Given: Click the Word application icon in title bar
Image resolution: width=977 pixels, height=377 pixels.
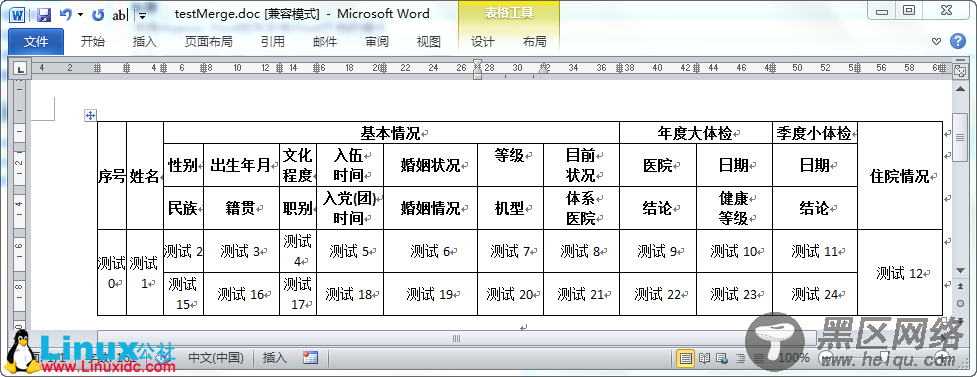Looking at the screenshot, I should [17, 14].
